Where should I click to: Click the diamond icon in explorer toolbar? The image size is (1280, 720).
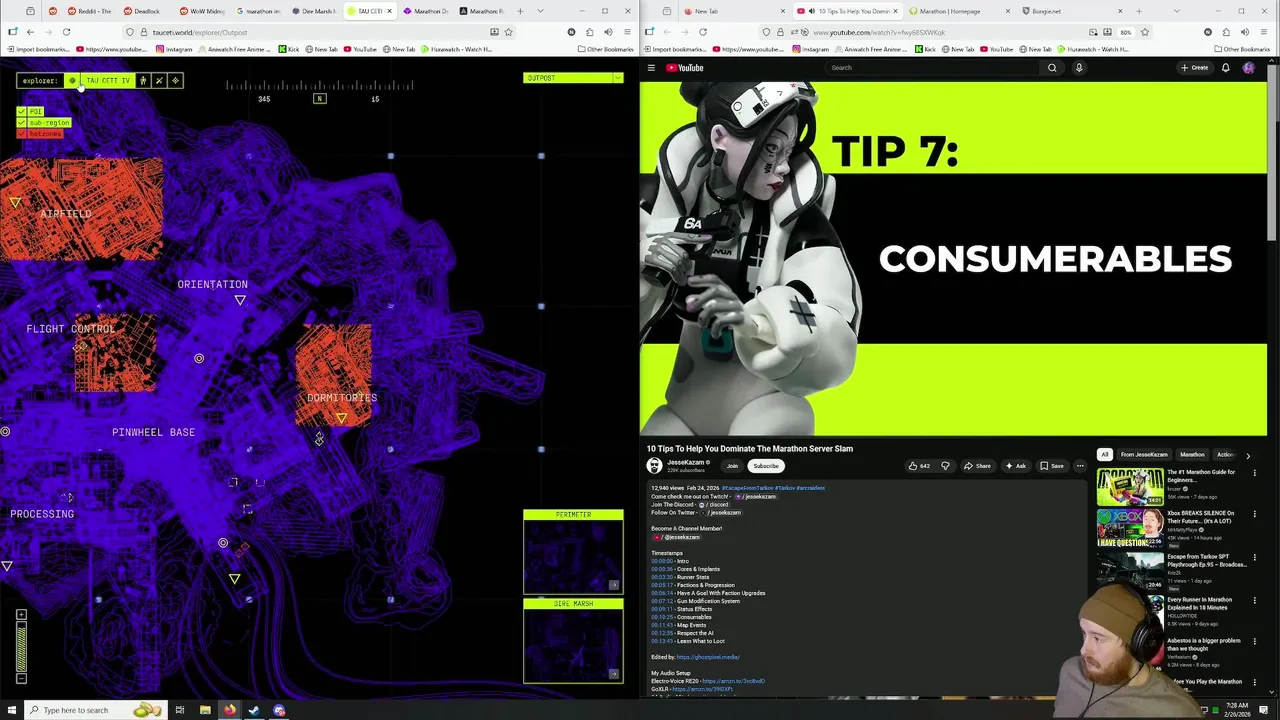[x=175, y=80]
